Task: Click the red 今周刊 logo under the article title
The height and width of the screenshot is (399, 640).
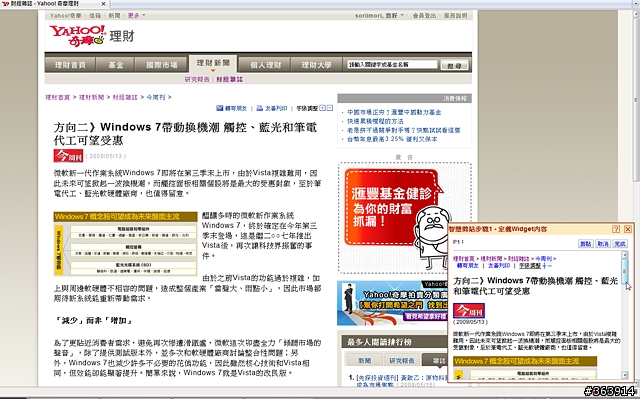Action: 68,155
